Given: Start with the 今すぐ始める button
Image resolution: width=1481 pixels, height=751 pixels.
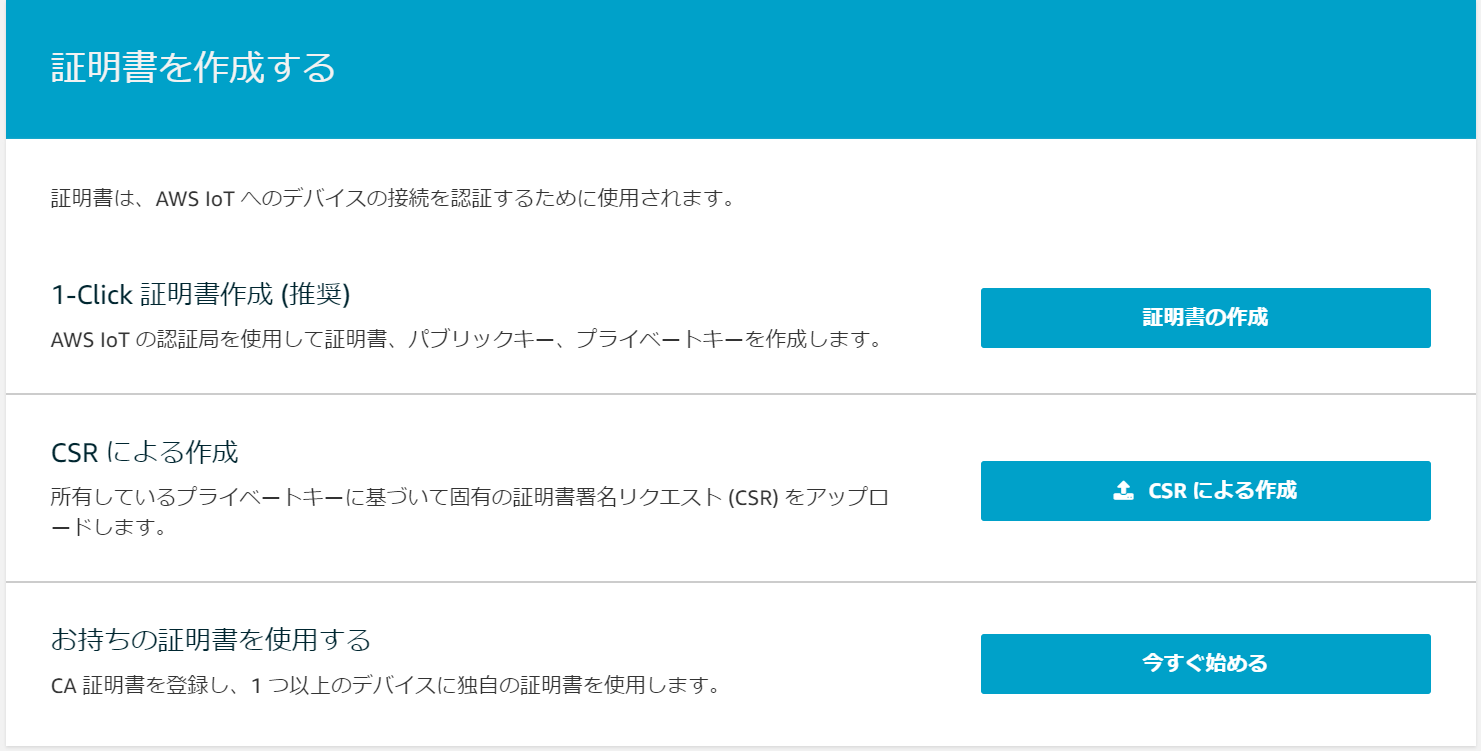Looking at the screenshot, I should (1205, 663).
